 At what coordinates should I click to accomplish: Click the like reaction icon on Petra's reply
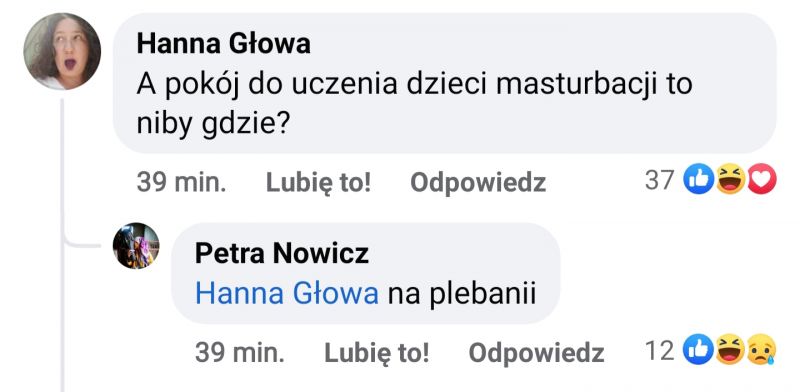[698, 349]
